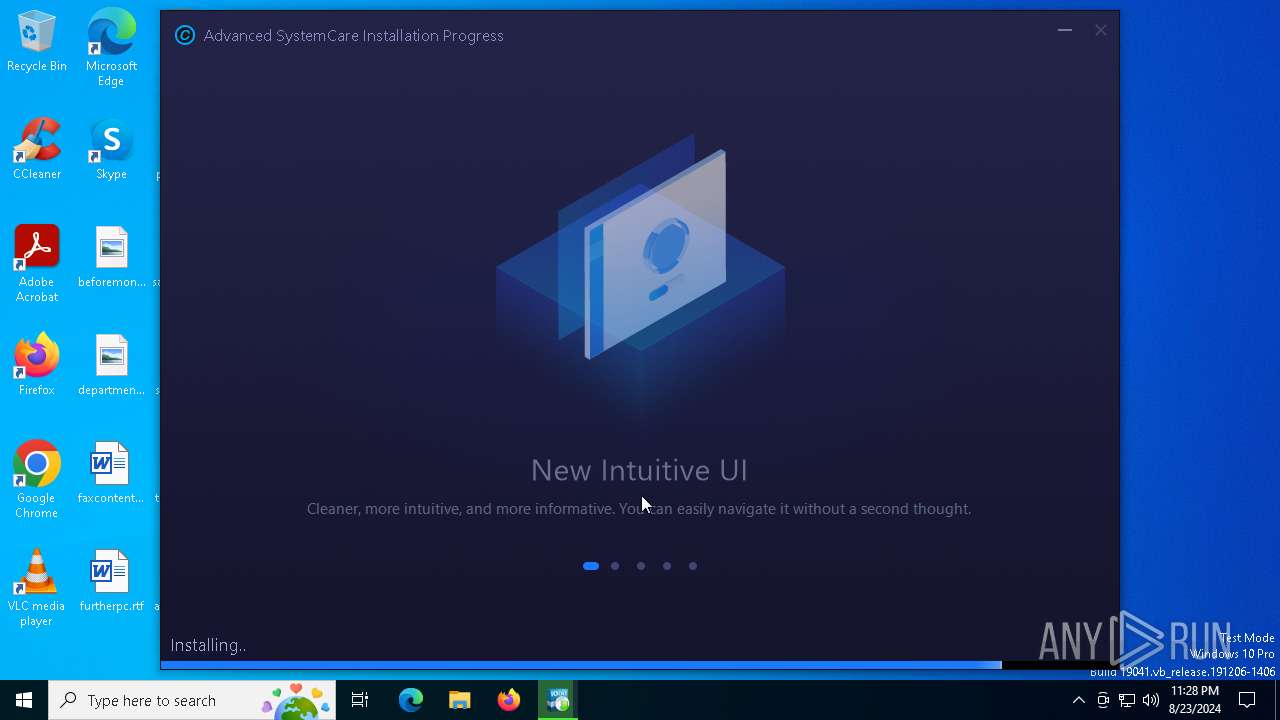This screenshot has width=1280, height=720.
Task: Go to the fifth slide indicator dot
Action: (x=693, y=566)
